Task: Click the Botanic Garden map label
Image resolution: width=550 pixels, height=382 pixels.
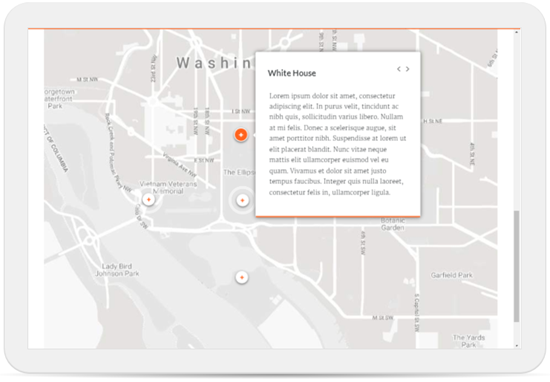Action: 393,224
